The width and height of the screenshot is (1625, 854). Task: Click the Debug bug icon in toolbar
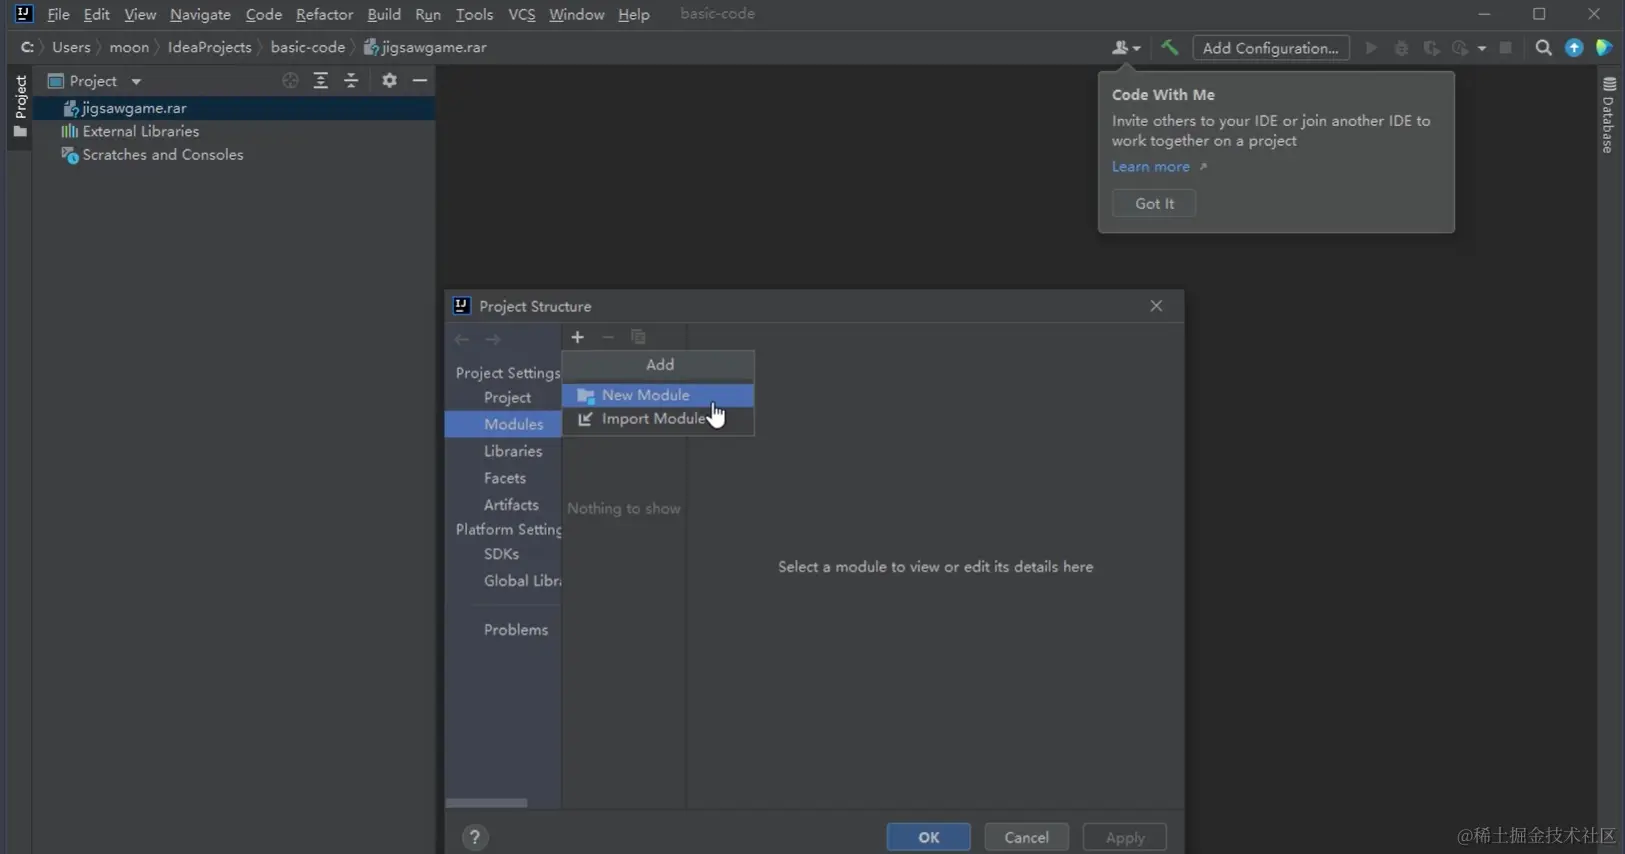click(x=1401, y=48)
